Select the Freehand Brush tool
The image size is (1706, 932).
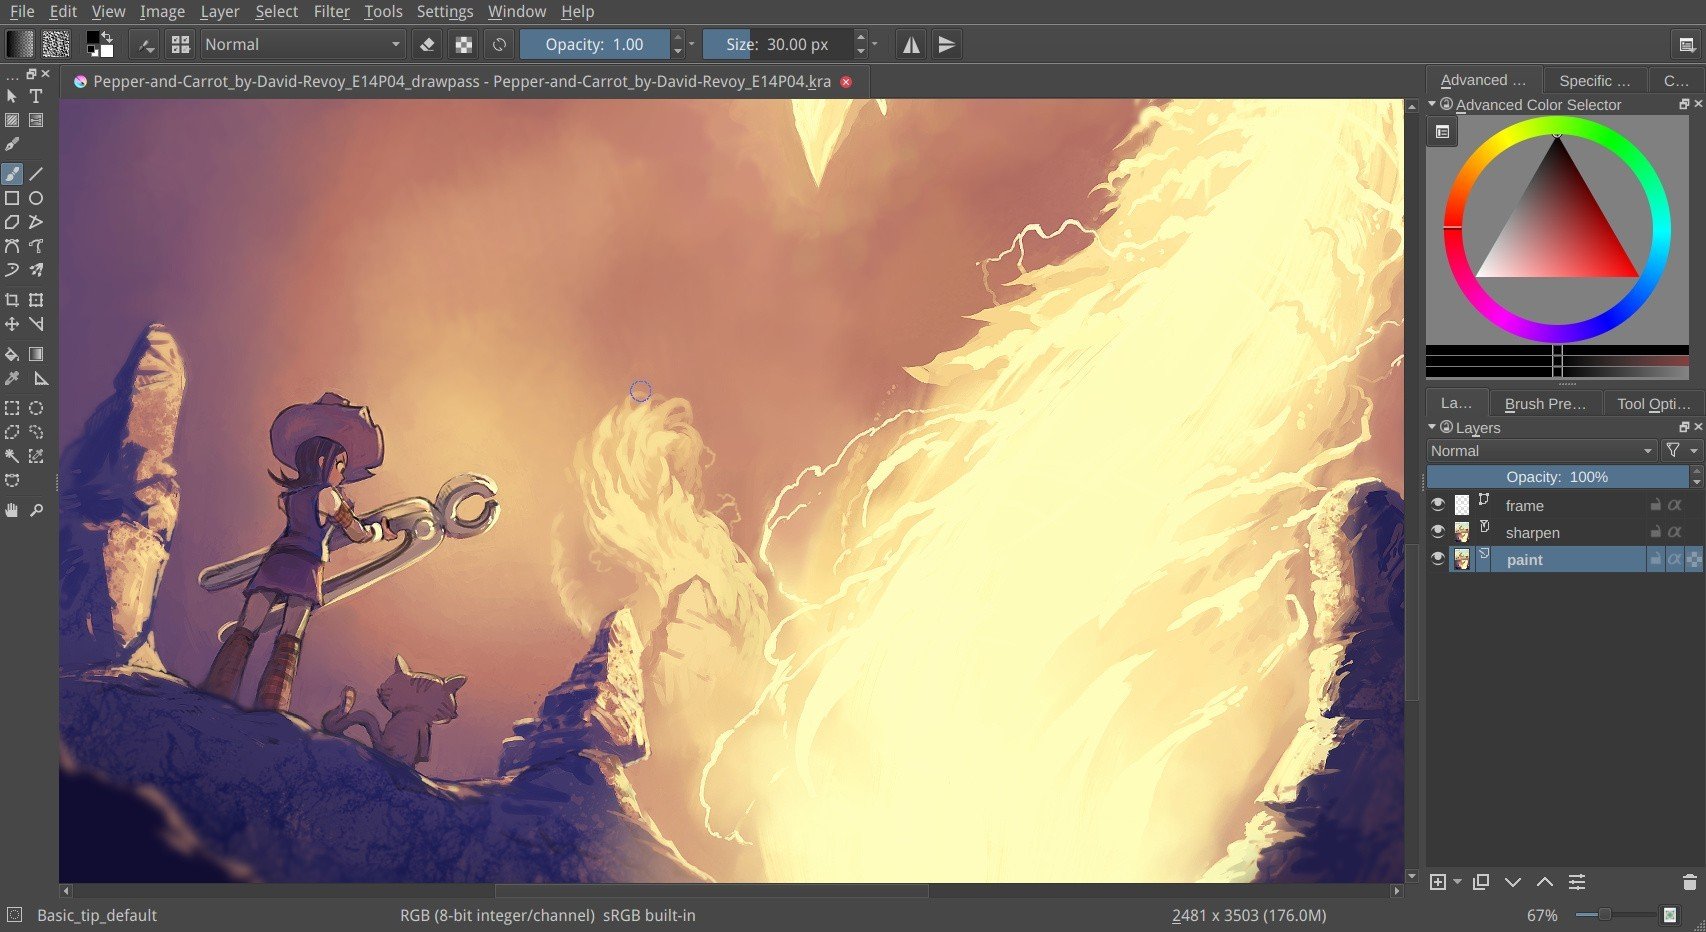coord(12,173)
